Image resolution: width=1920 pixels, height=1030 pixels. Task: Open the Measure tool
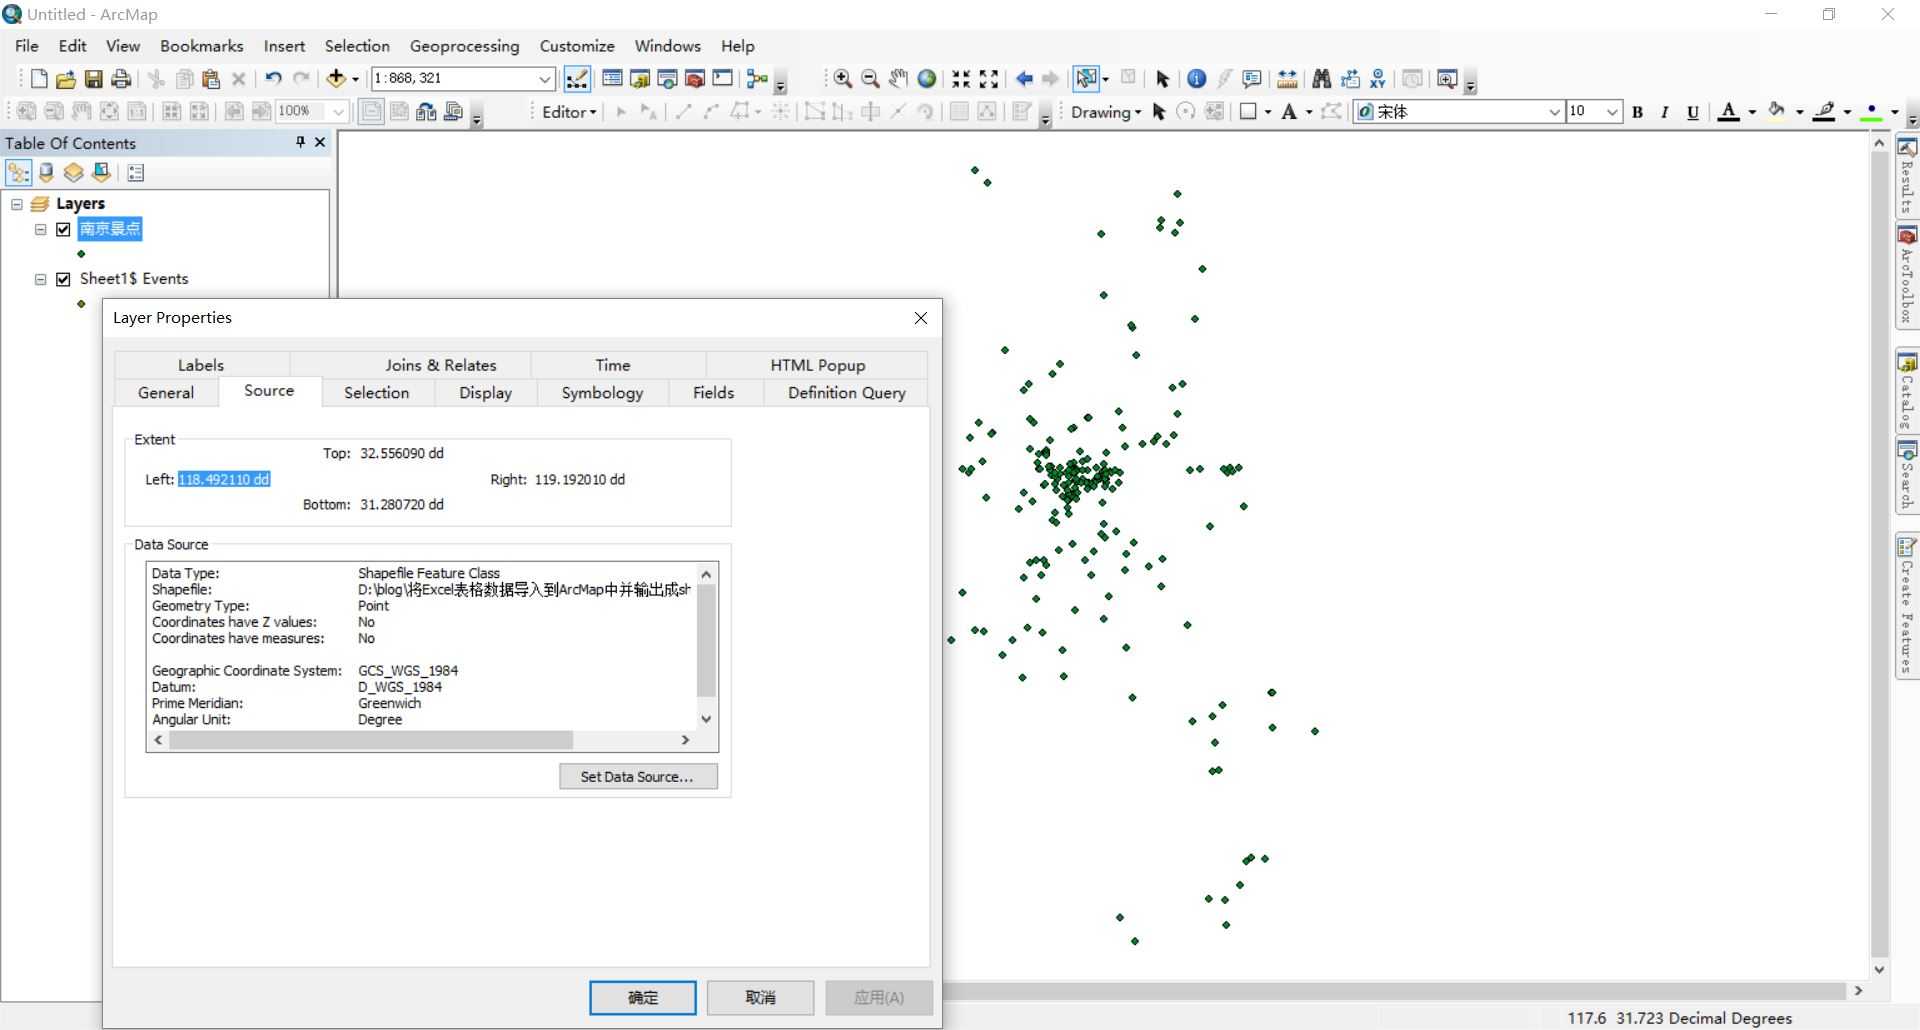tap(1287, 79)
